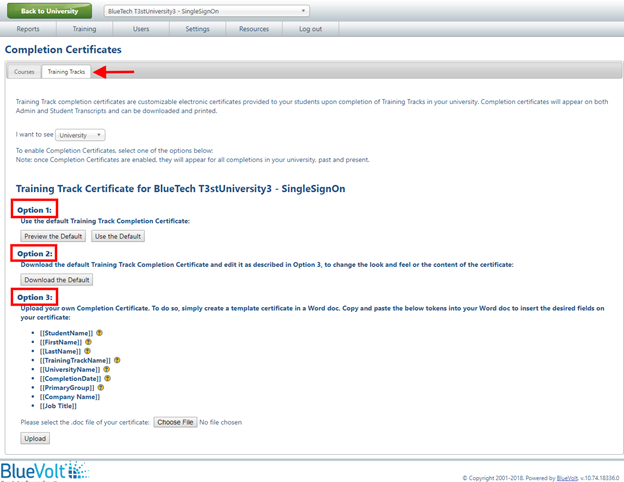Click help icon beside [[FirstName]] token
Screen dimensions: 624x482
click(88, 342)
